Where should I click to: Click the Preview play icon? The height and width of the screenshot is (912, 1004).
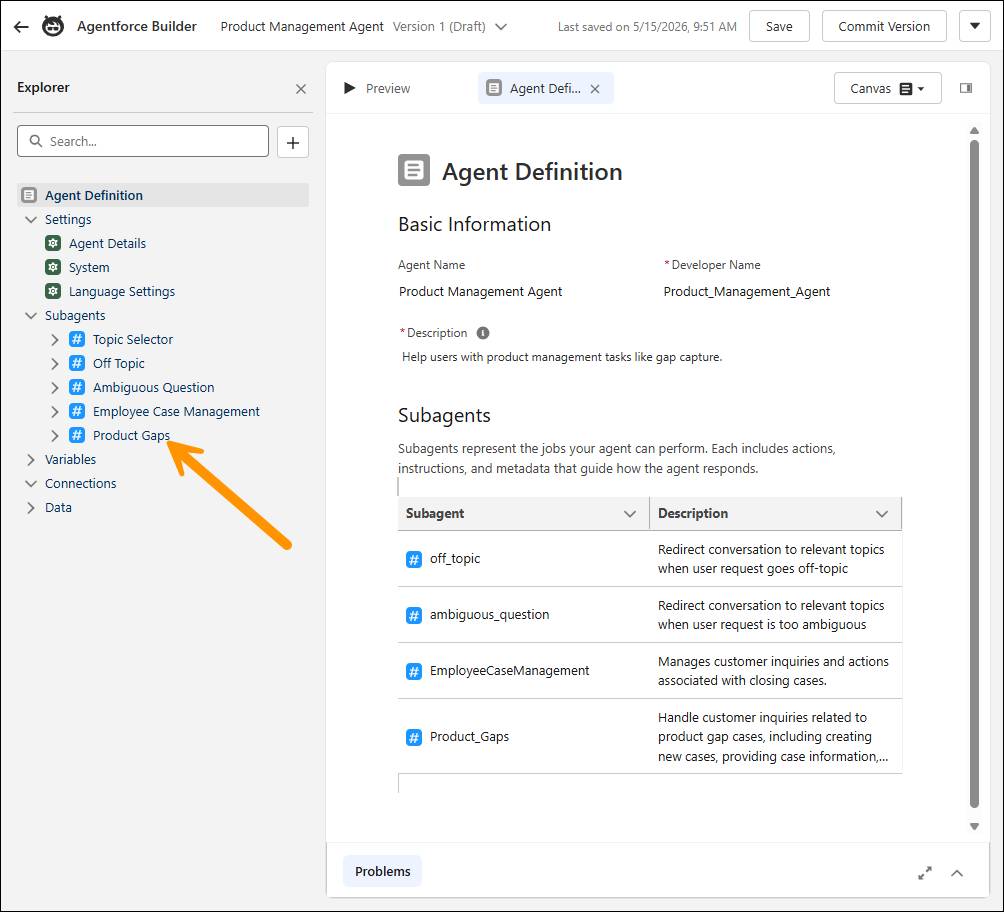click(x=350, y=88)
